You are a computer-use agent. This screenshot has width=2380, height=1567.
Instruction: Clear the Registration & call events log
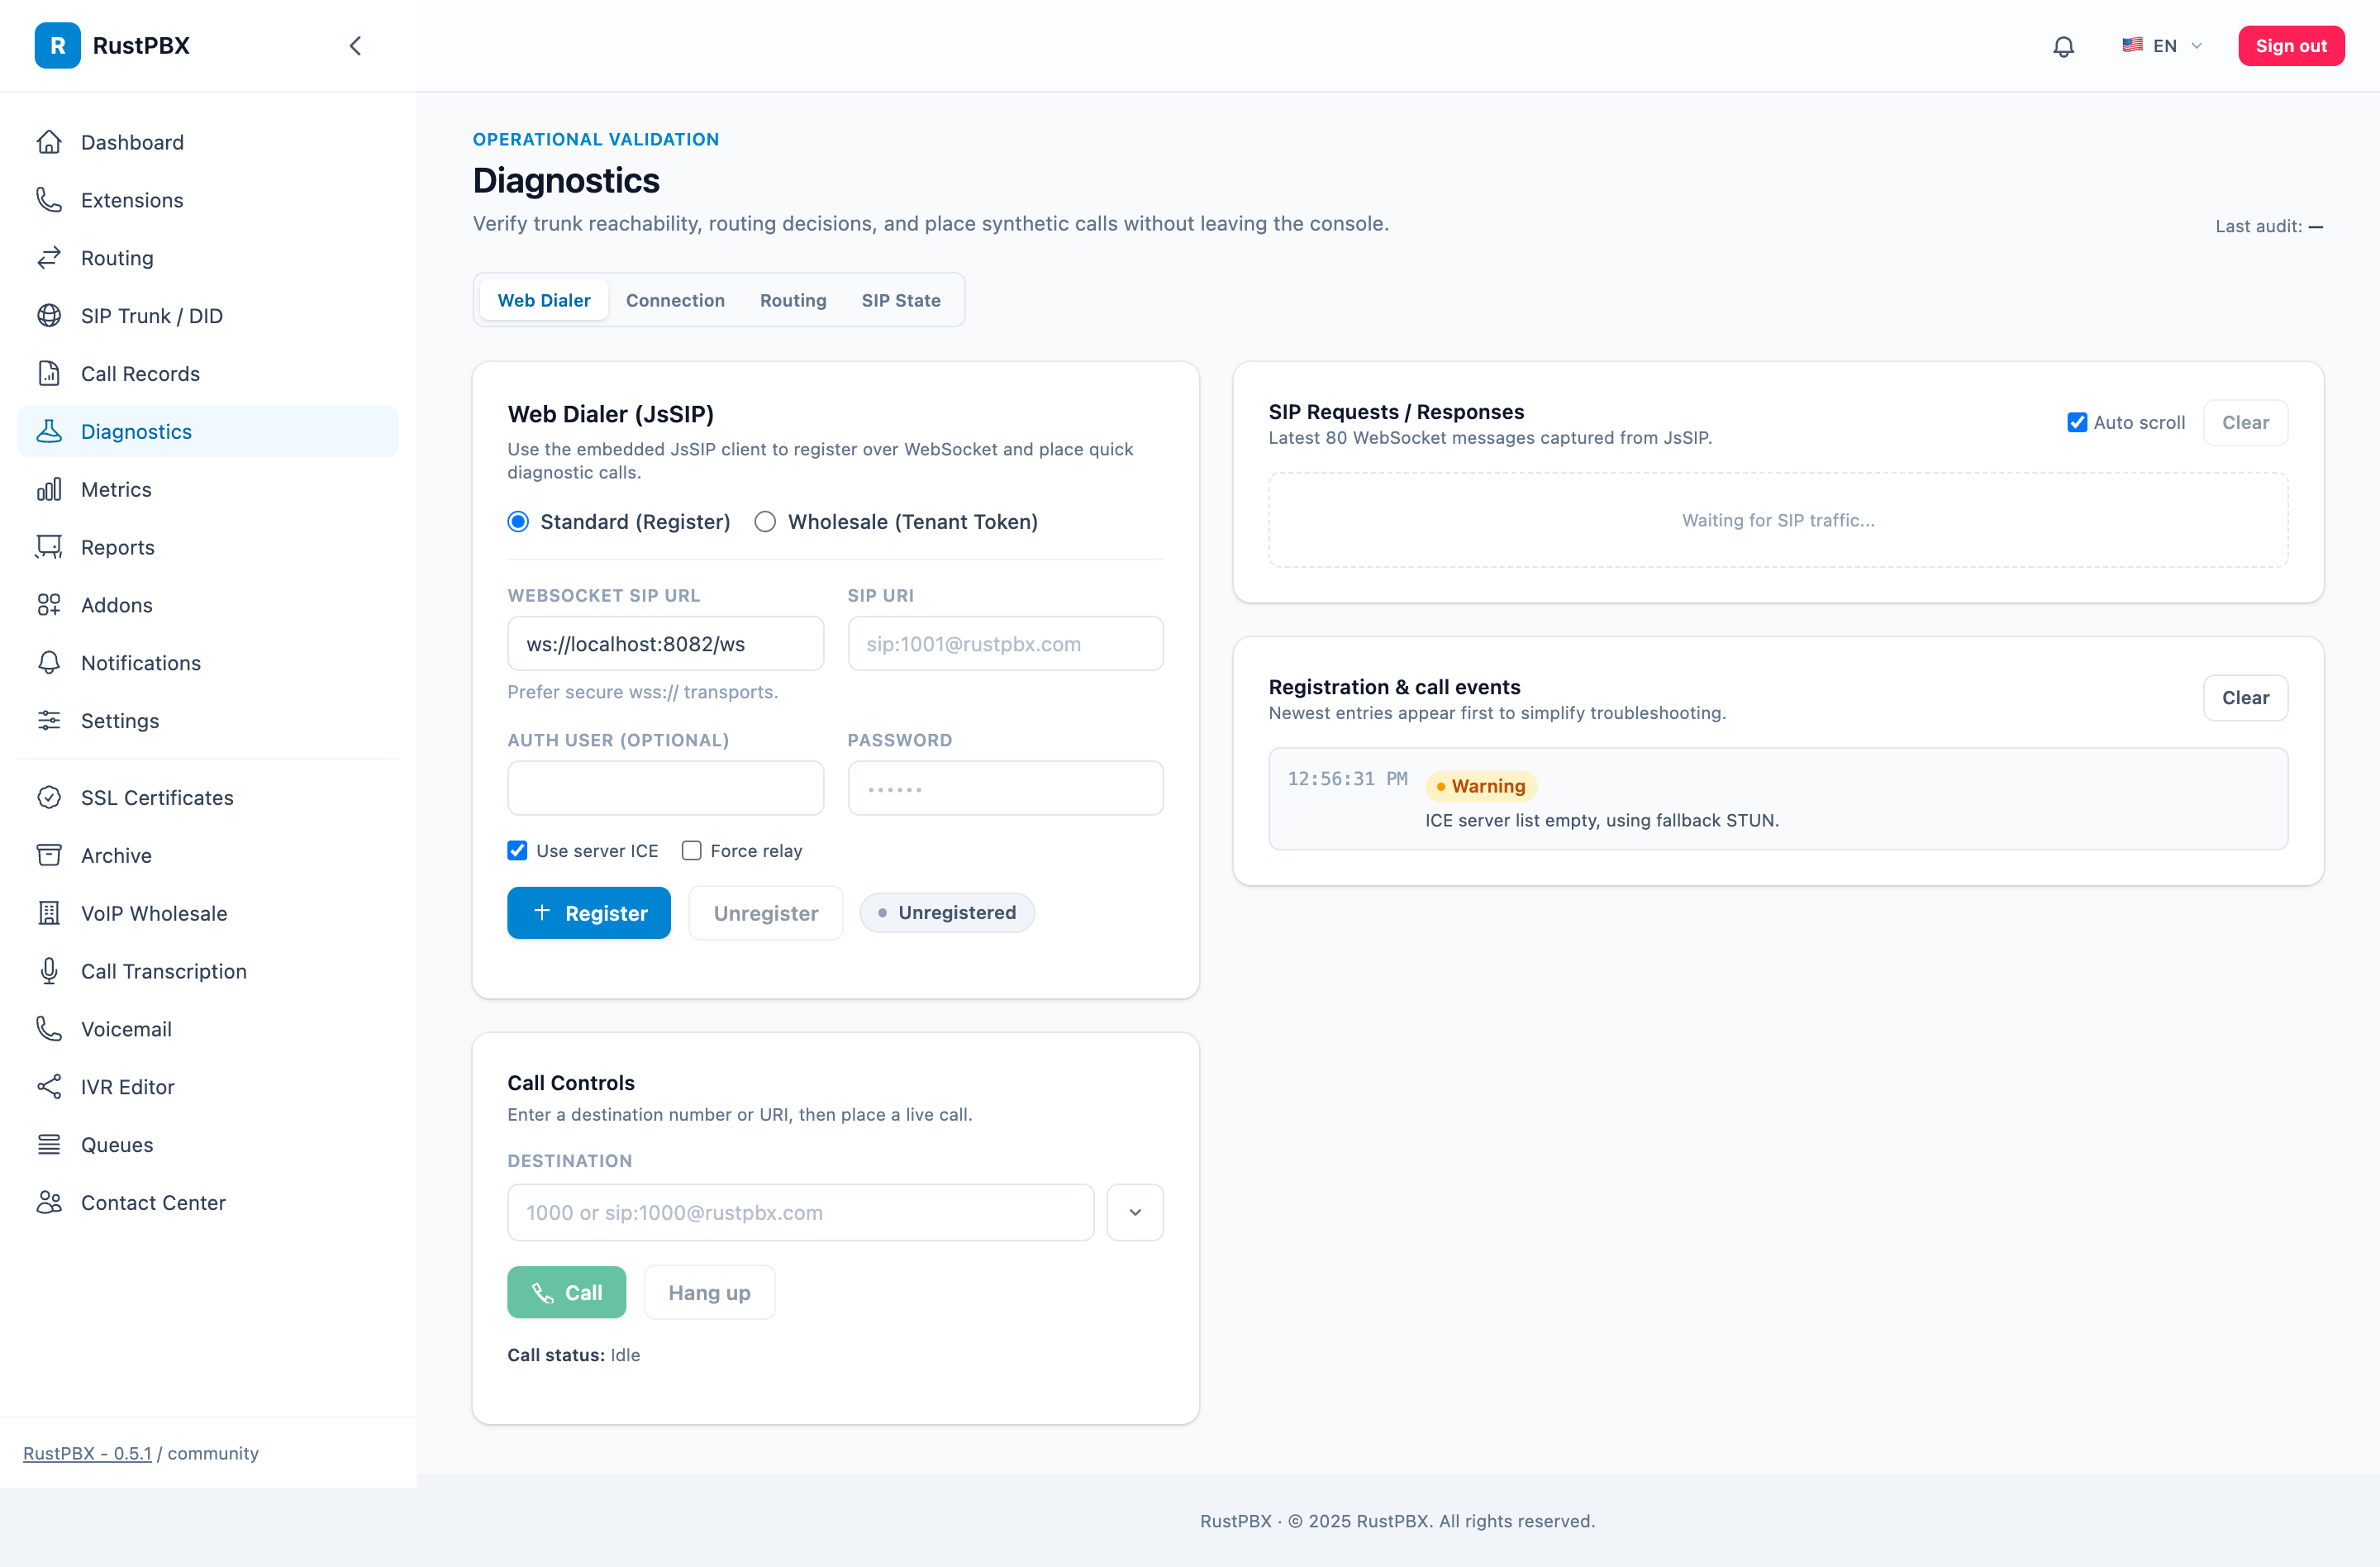(2245, 698)
